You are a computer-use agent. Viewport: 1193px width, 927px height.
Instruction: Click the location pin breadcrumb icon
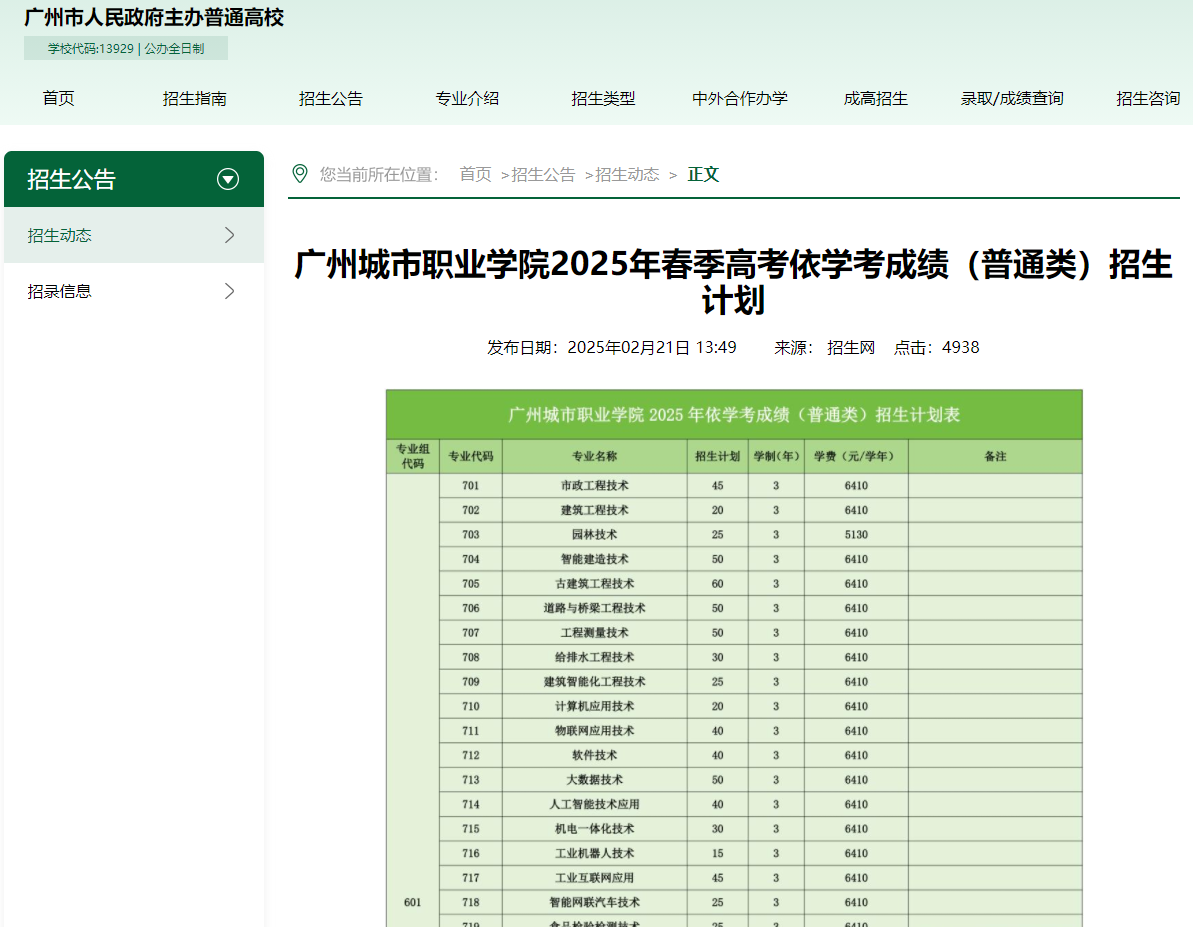299,173
